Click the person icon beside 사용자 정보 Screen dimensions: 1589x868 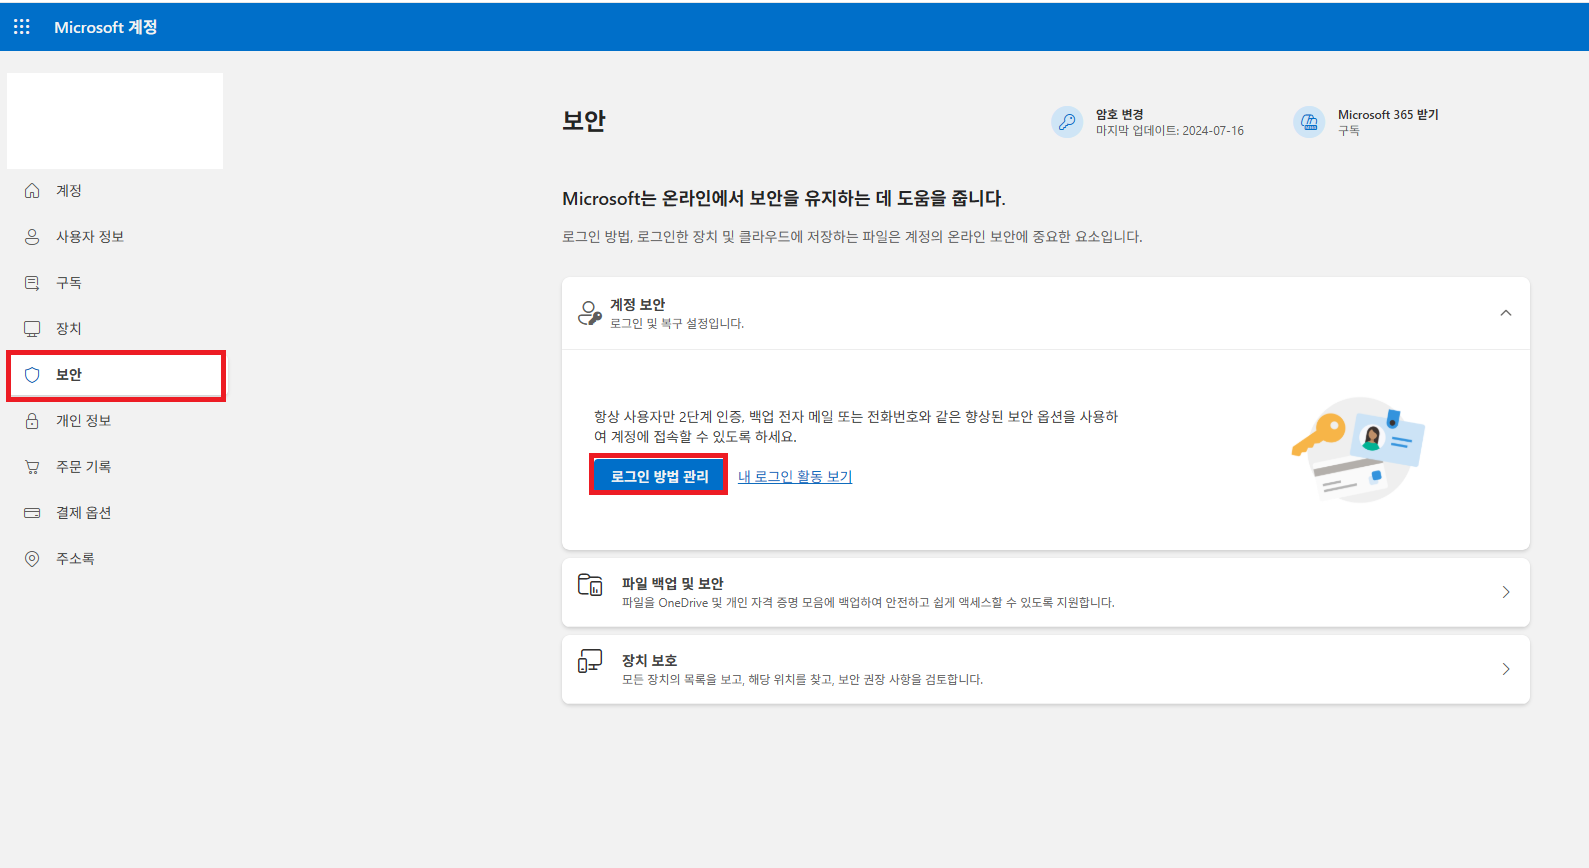pyautogui.click(x=32, y=237)
